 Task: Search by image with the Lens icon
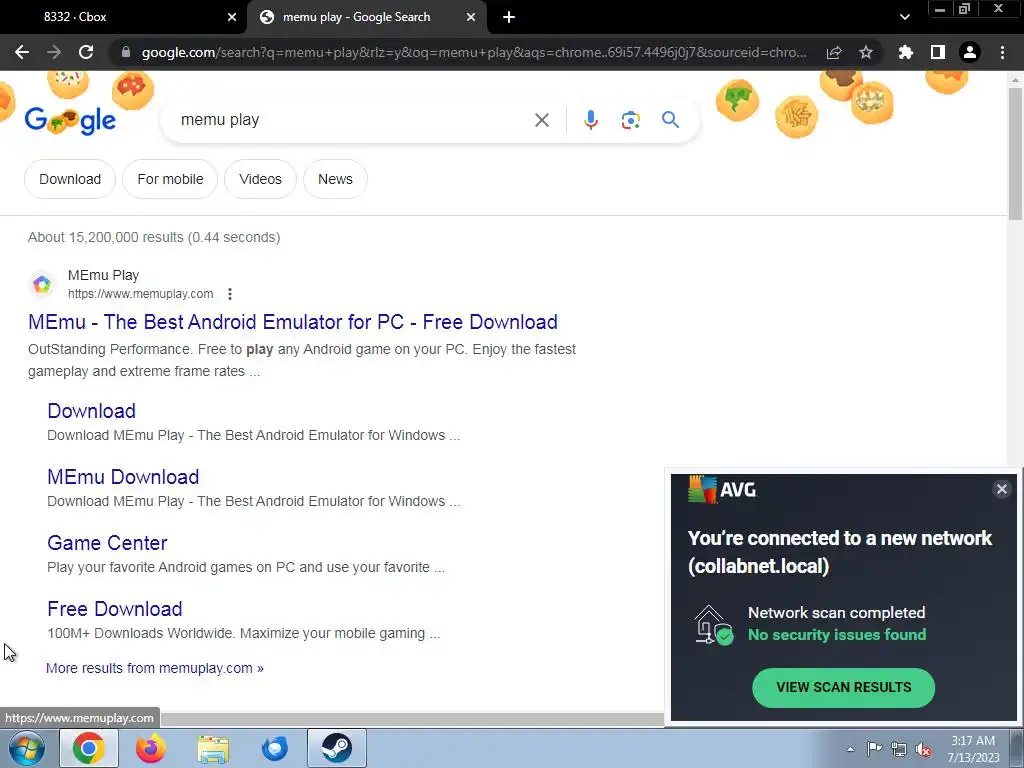pyautogui.click(x=630, y=120)
